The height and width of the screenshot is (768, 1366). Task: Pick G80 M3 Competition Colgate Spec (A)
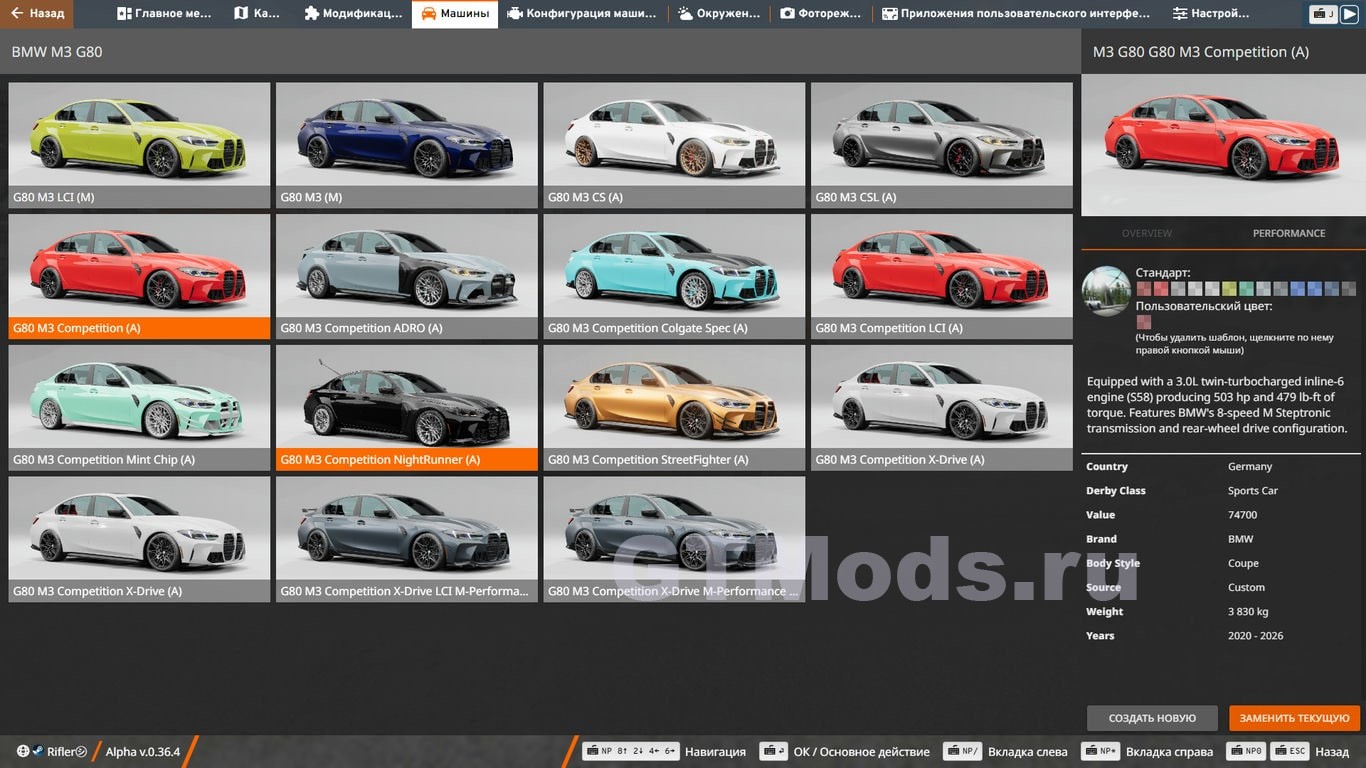tap(674, 276)
